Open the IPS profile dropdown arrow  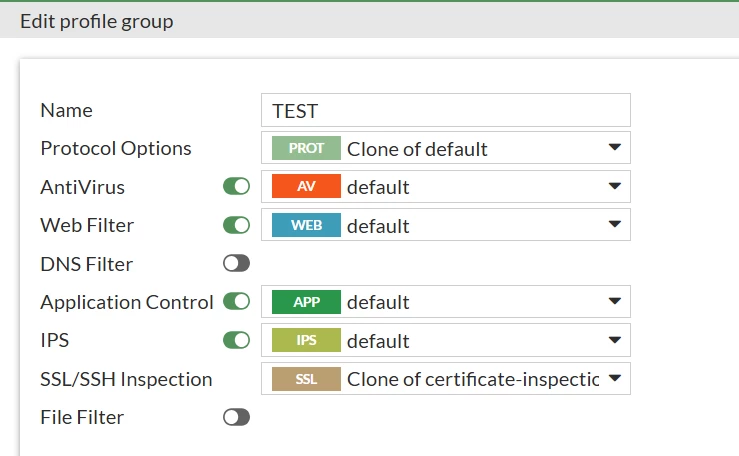click(x=615, y=340)
